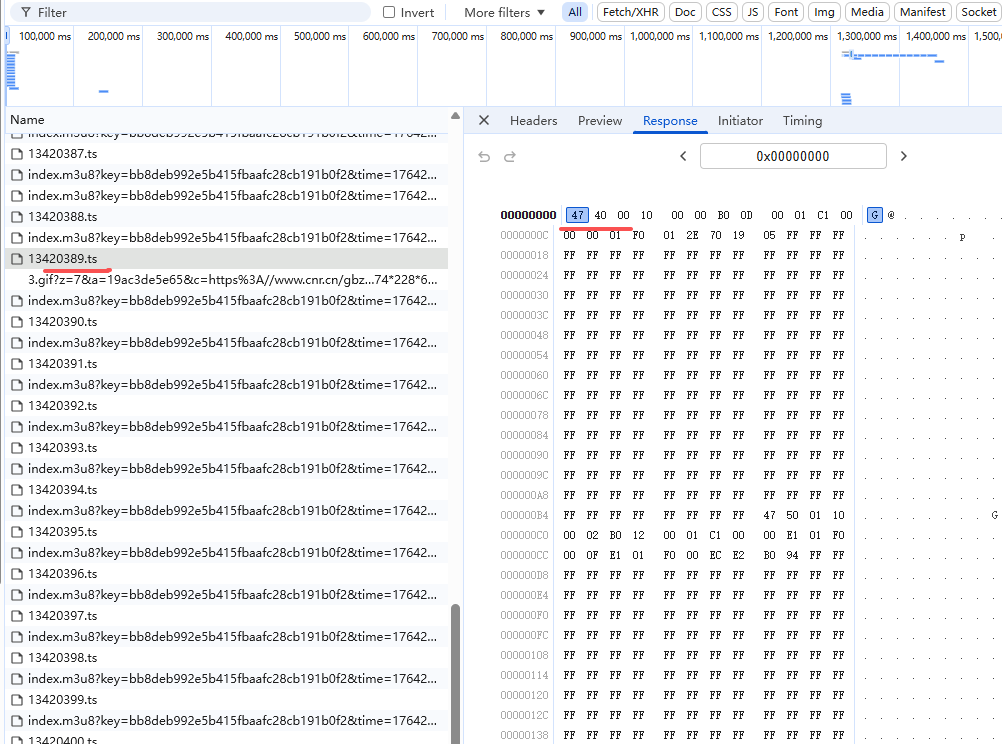Enable the Invert checkbox
The width and height of the screenshot is (1002, 744).
point(390,13)
